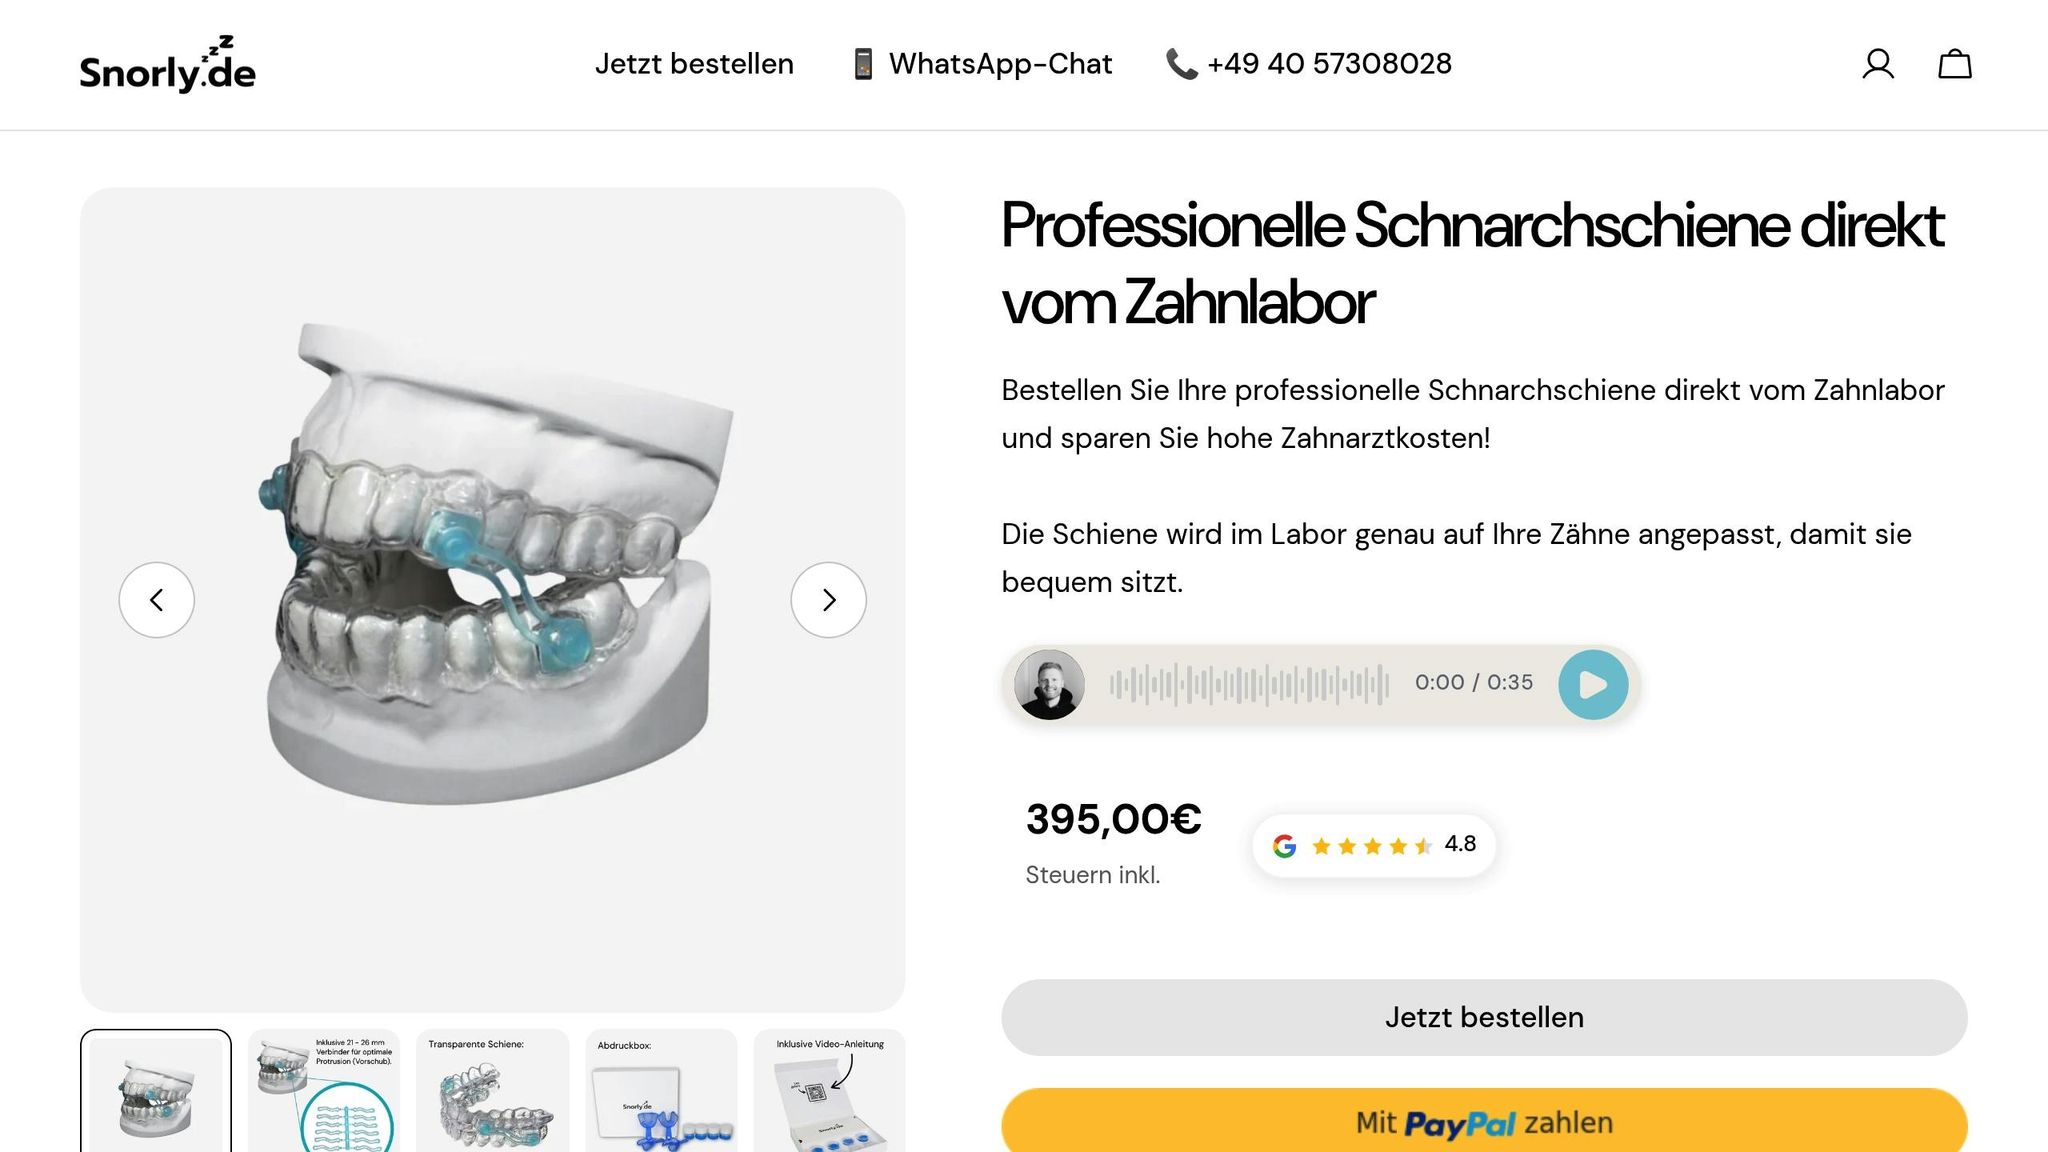Open 'Jetzt bestellen' in navigation menu
Image resolution: width=2048 pixels, height=1152 pixels.
(694, 64)
